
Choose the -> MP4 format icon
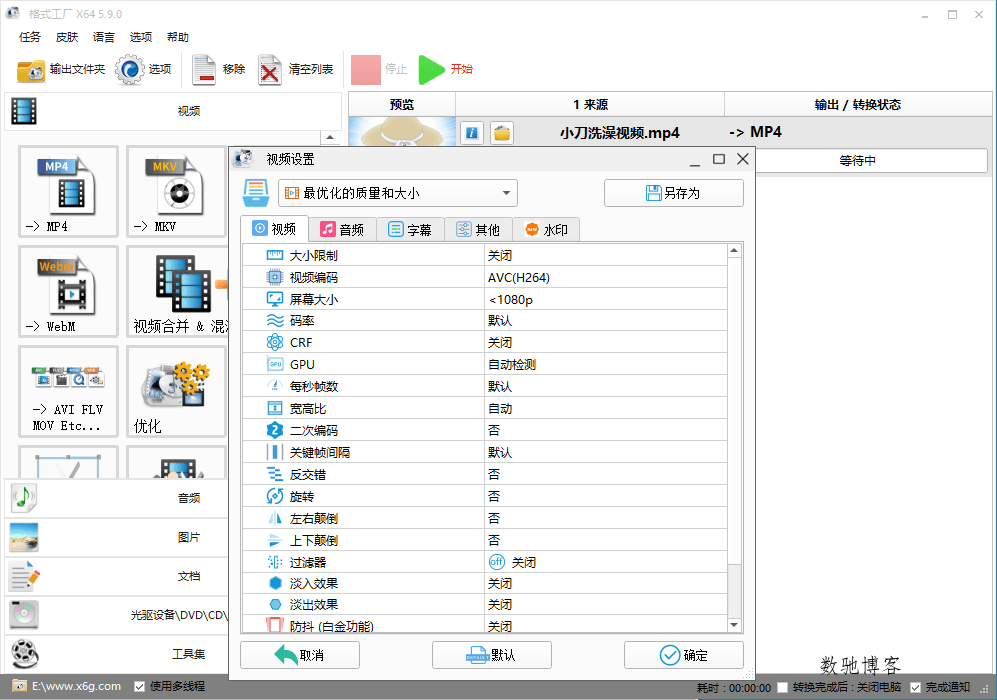coord(68,191)
